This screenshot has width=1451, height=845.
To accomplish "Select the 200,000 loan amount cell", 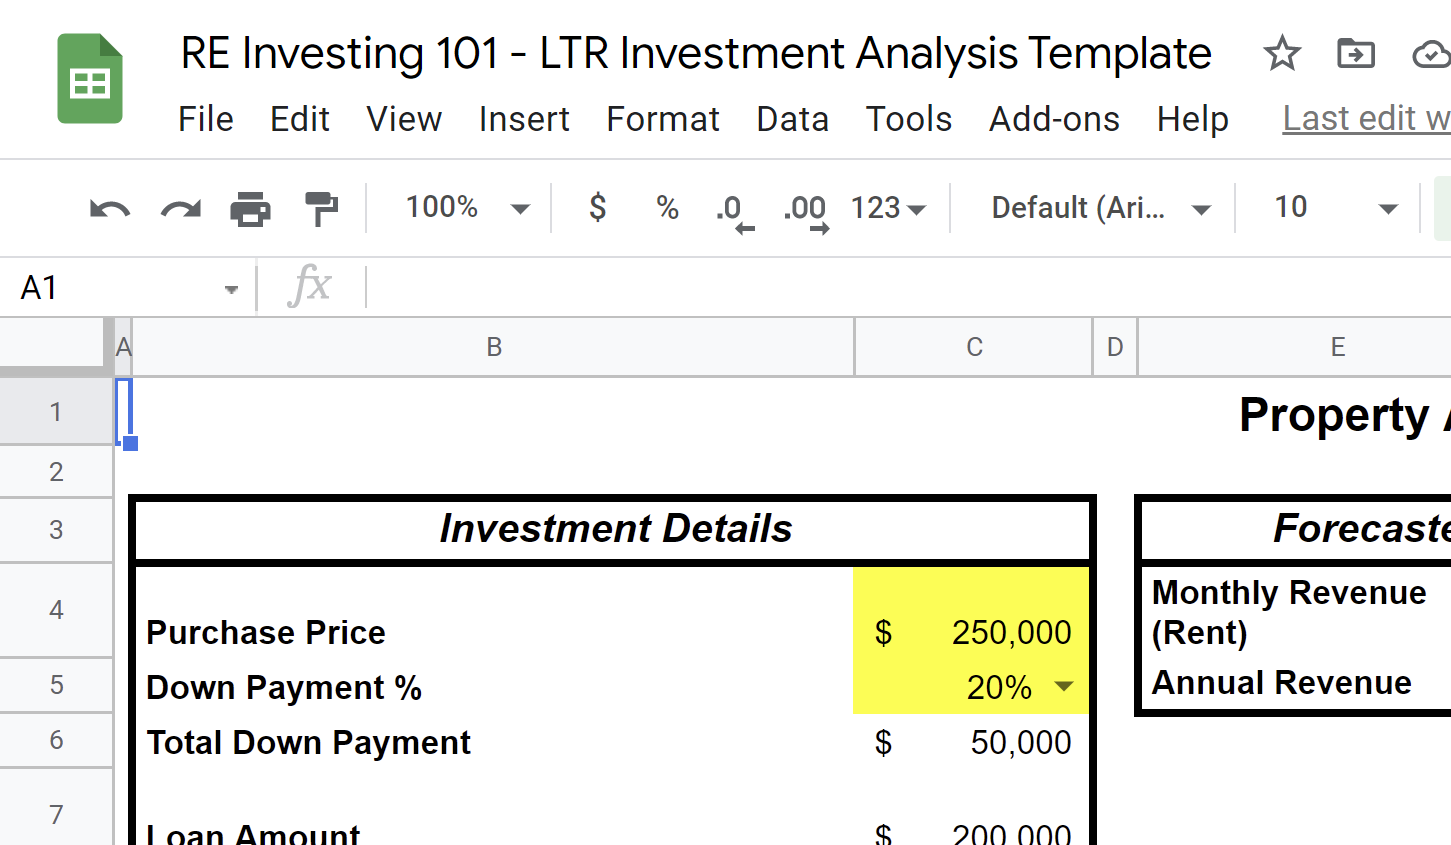I will pos(972,808).
